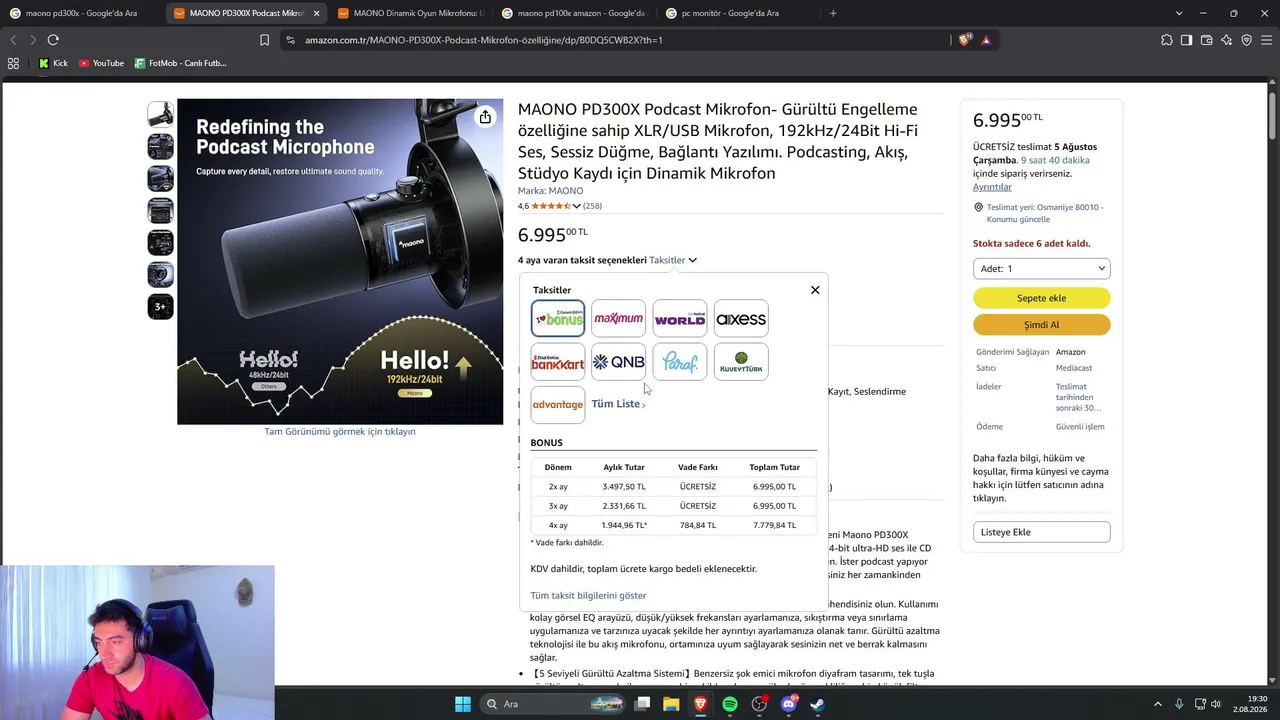Add the microphone to cart with Sepete ekle

coord(1041,298)
